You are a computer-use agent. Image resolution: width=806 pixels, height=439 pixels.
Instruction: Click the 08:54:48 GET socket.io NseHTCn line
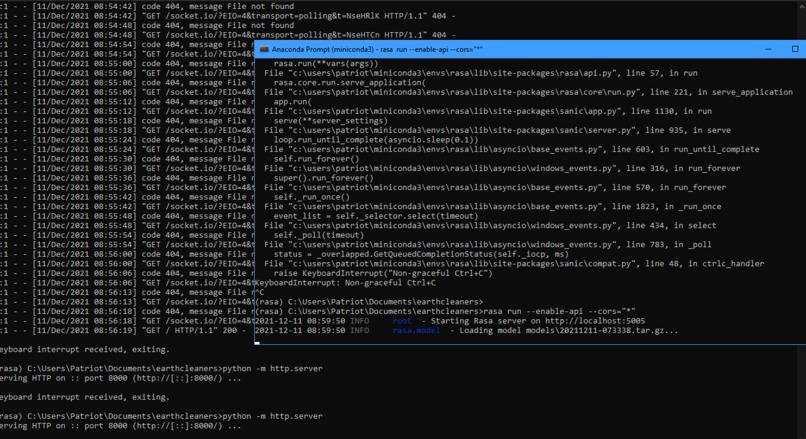coord(228,35)
